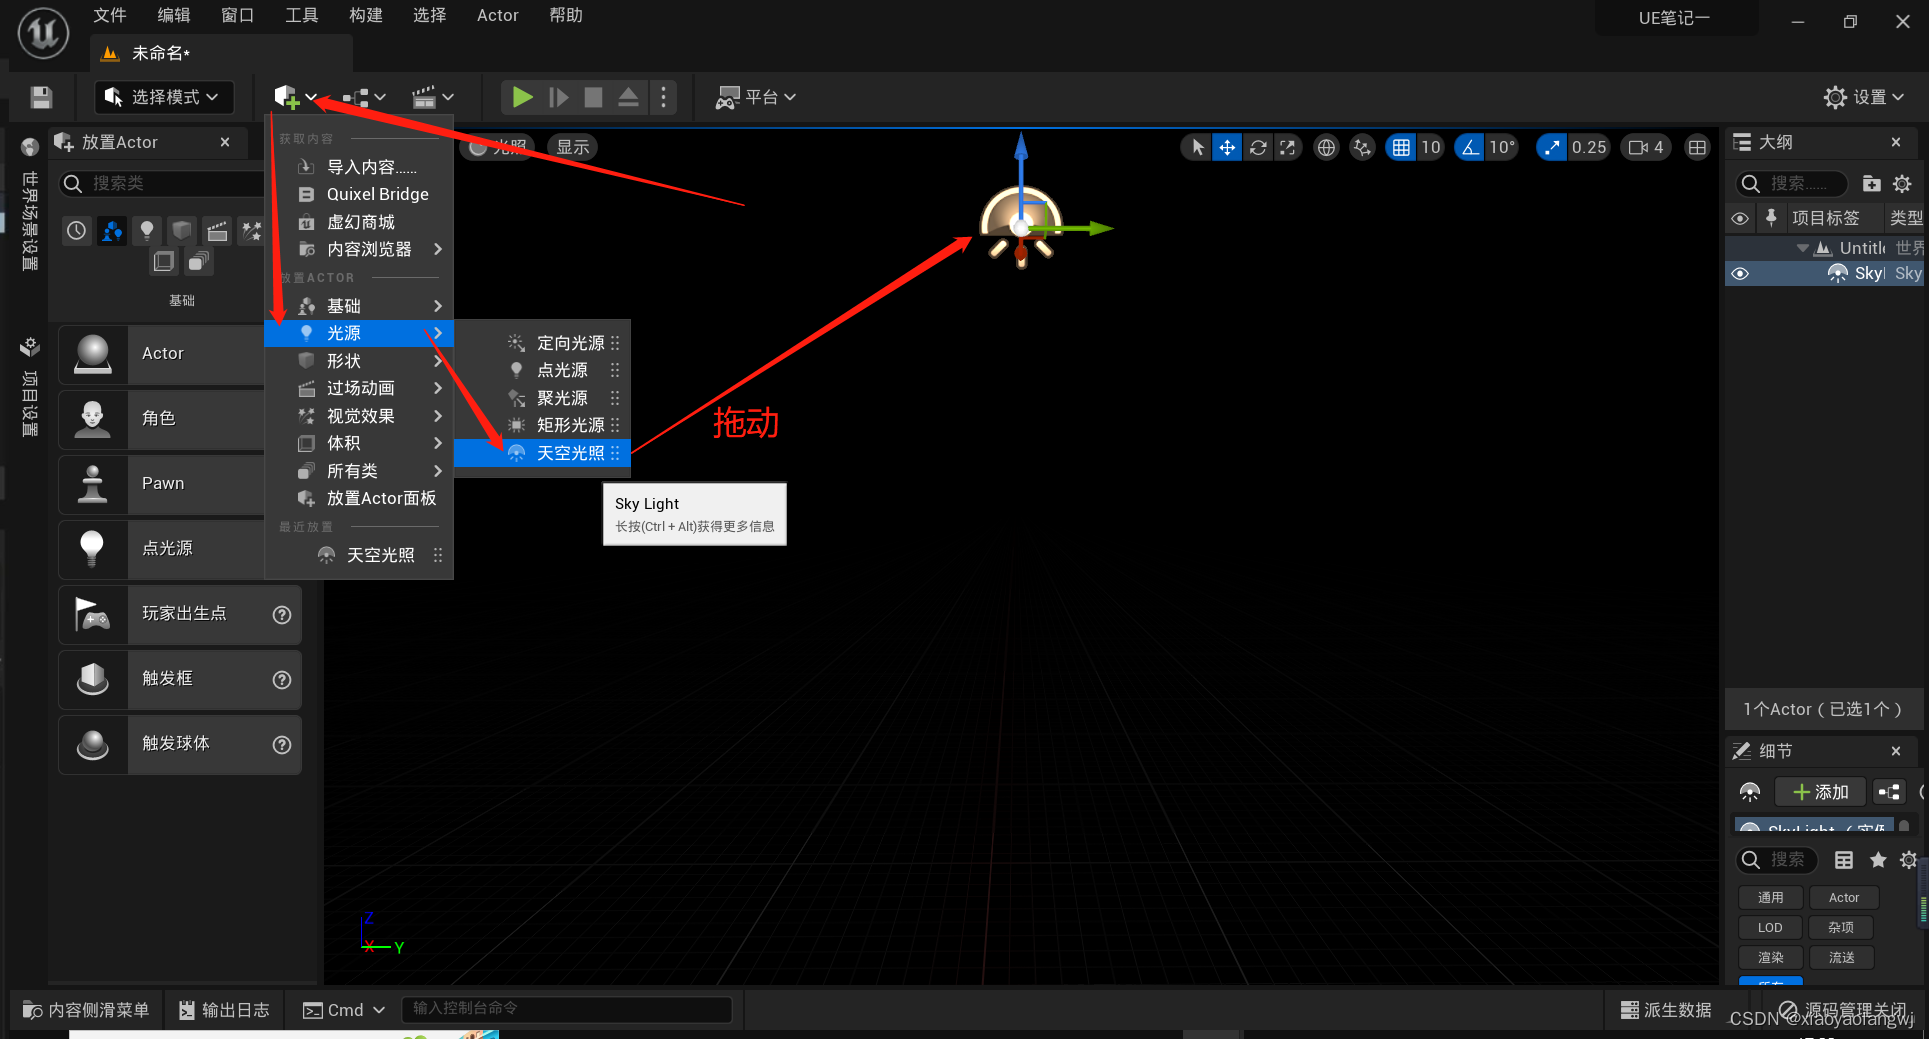Open the 窗口 menu
This screenshot has height=1039, width=1929.
click(x=238, y=15)
